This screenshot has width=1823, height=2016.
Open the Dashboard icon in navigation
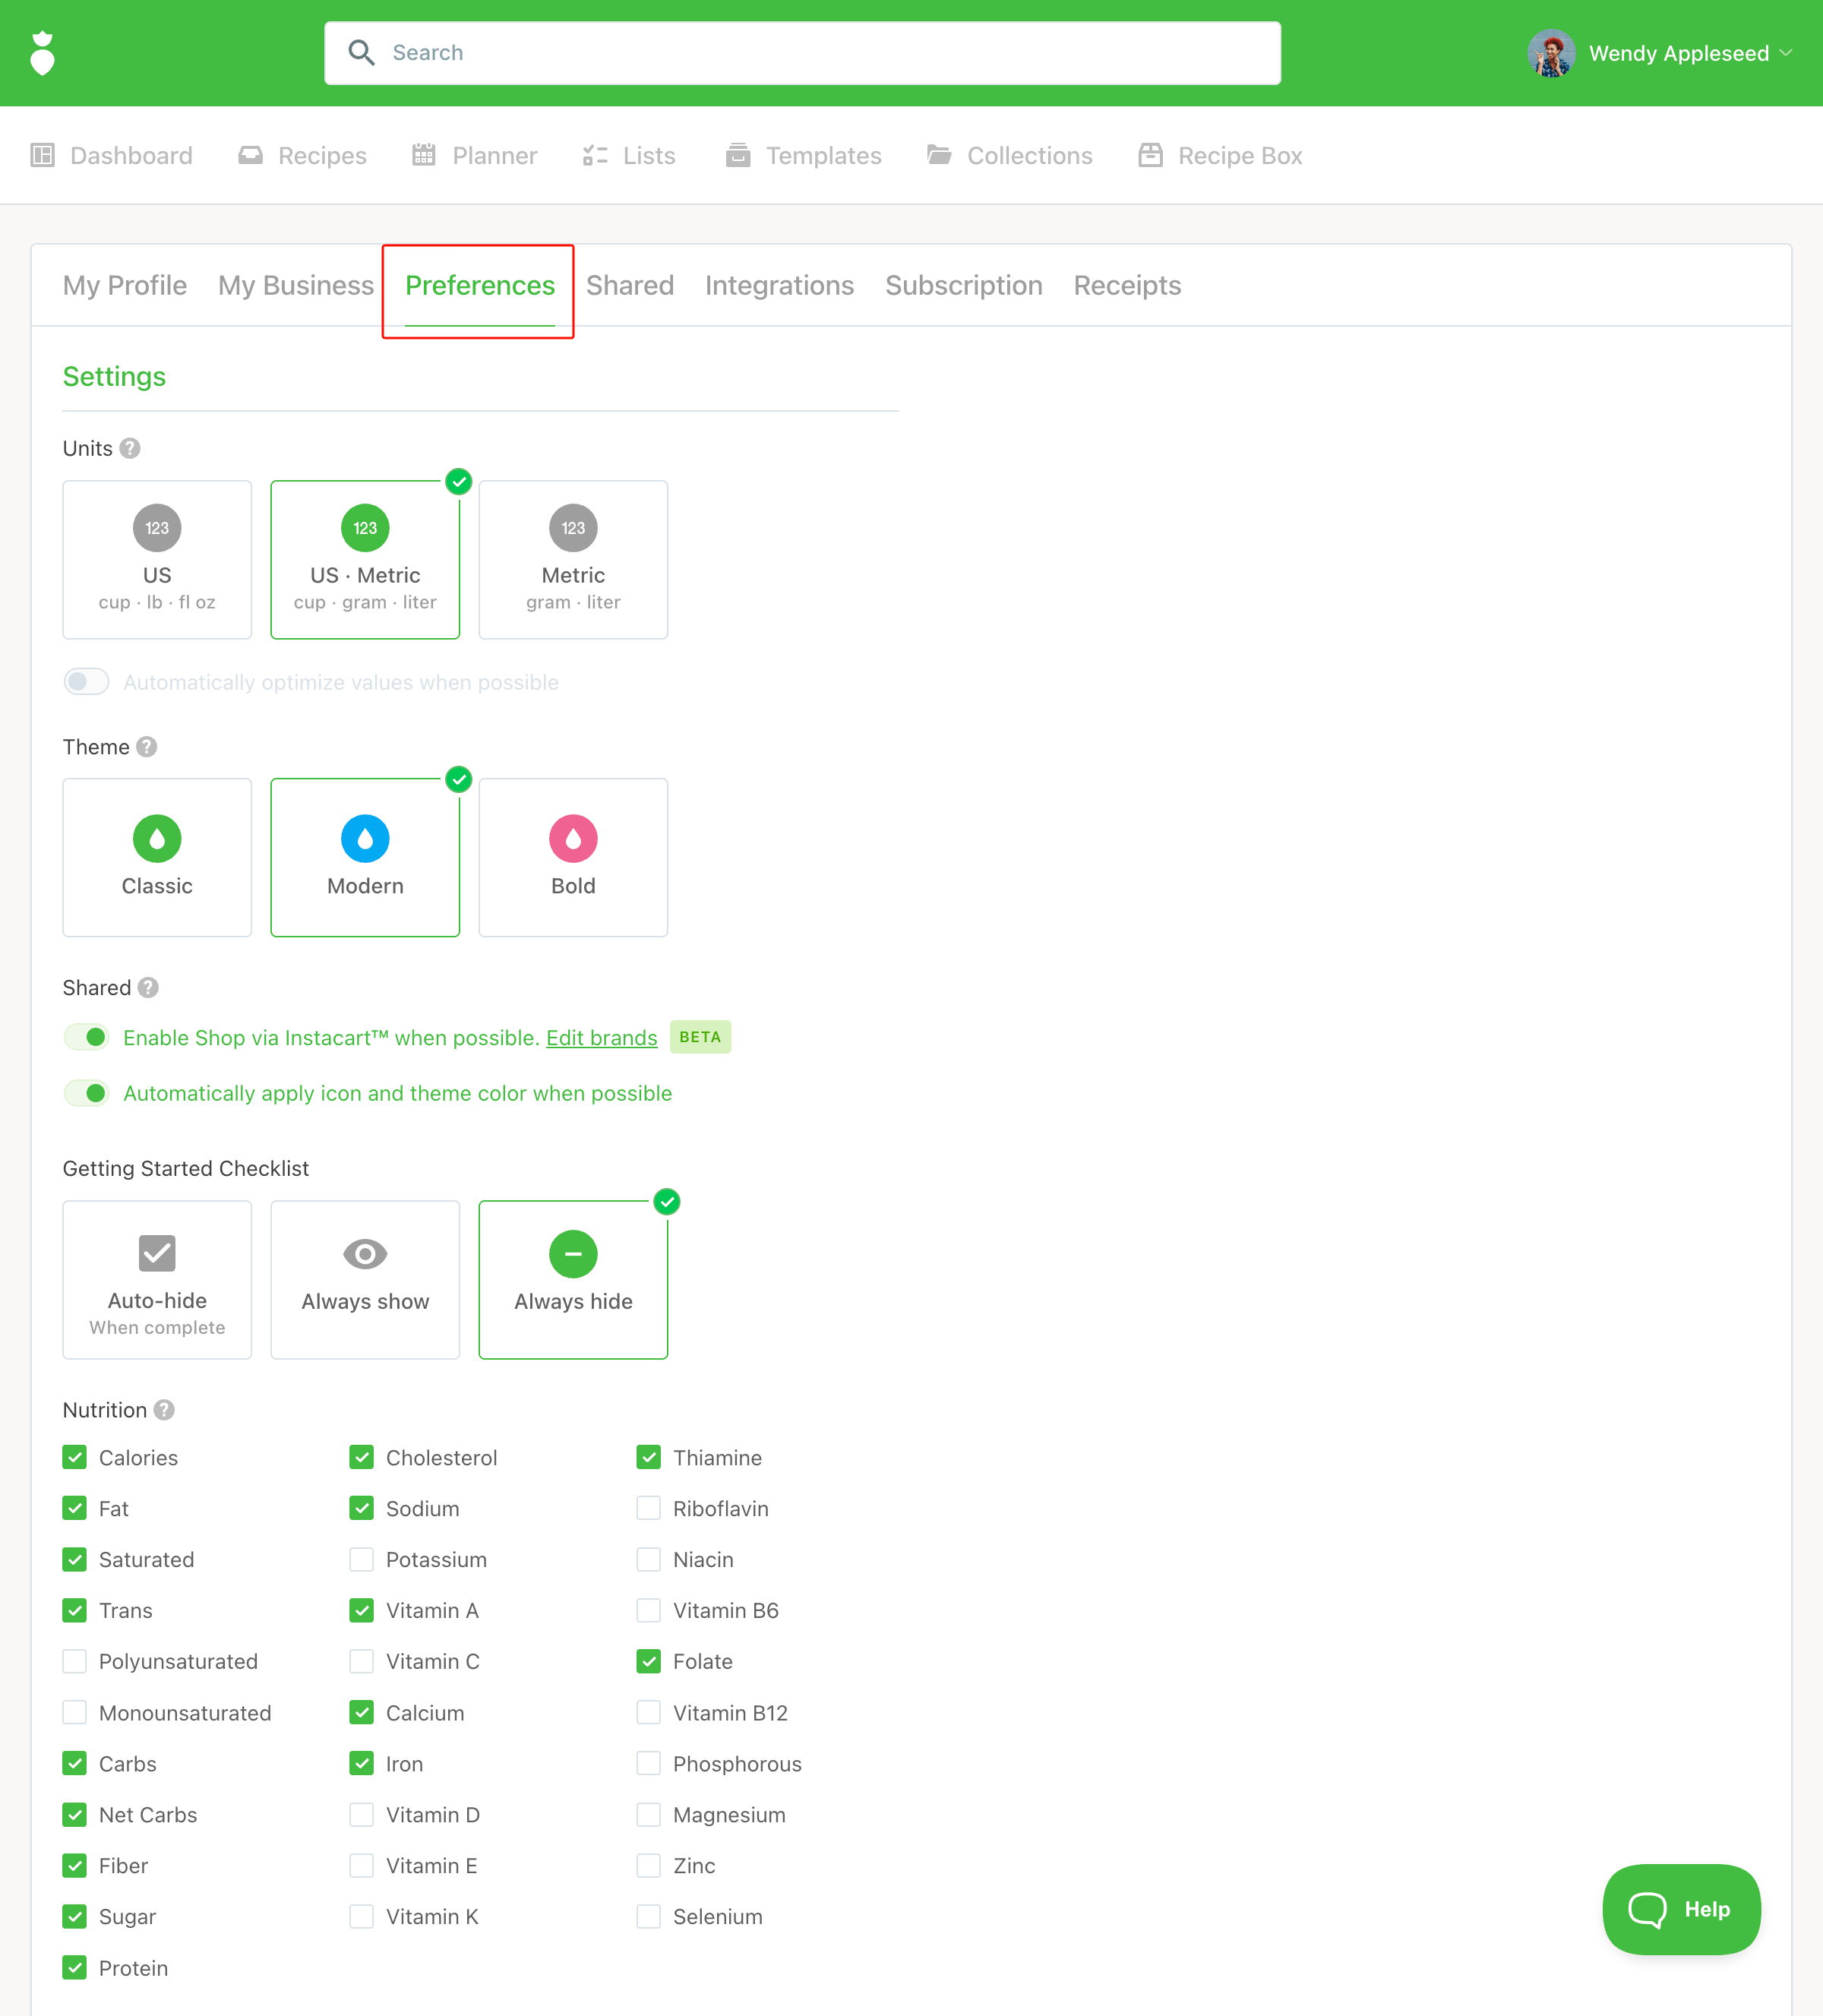42,155
